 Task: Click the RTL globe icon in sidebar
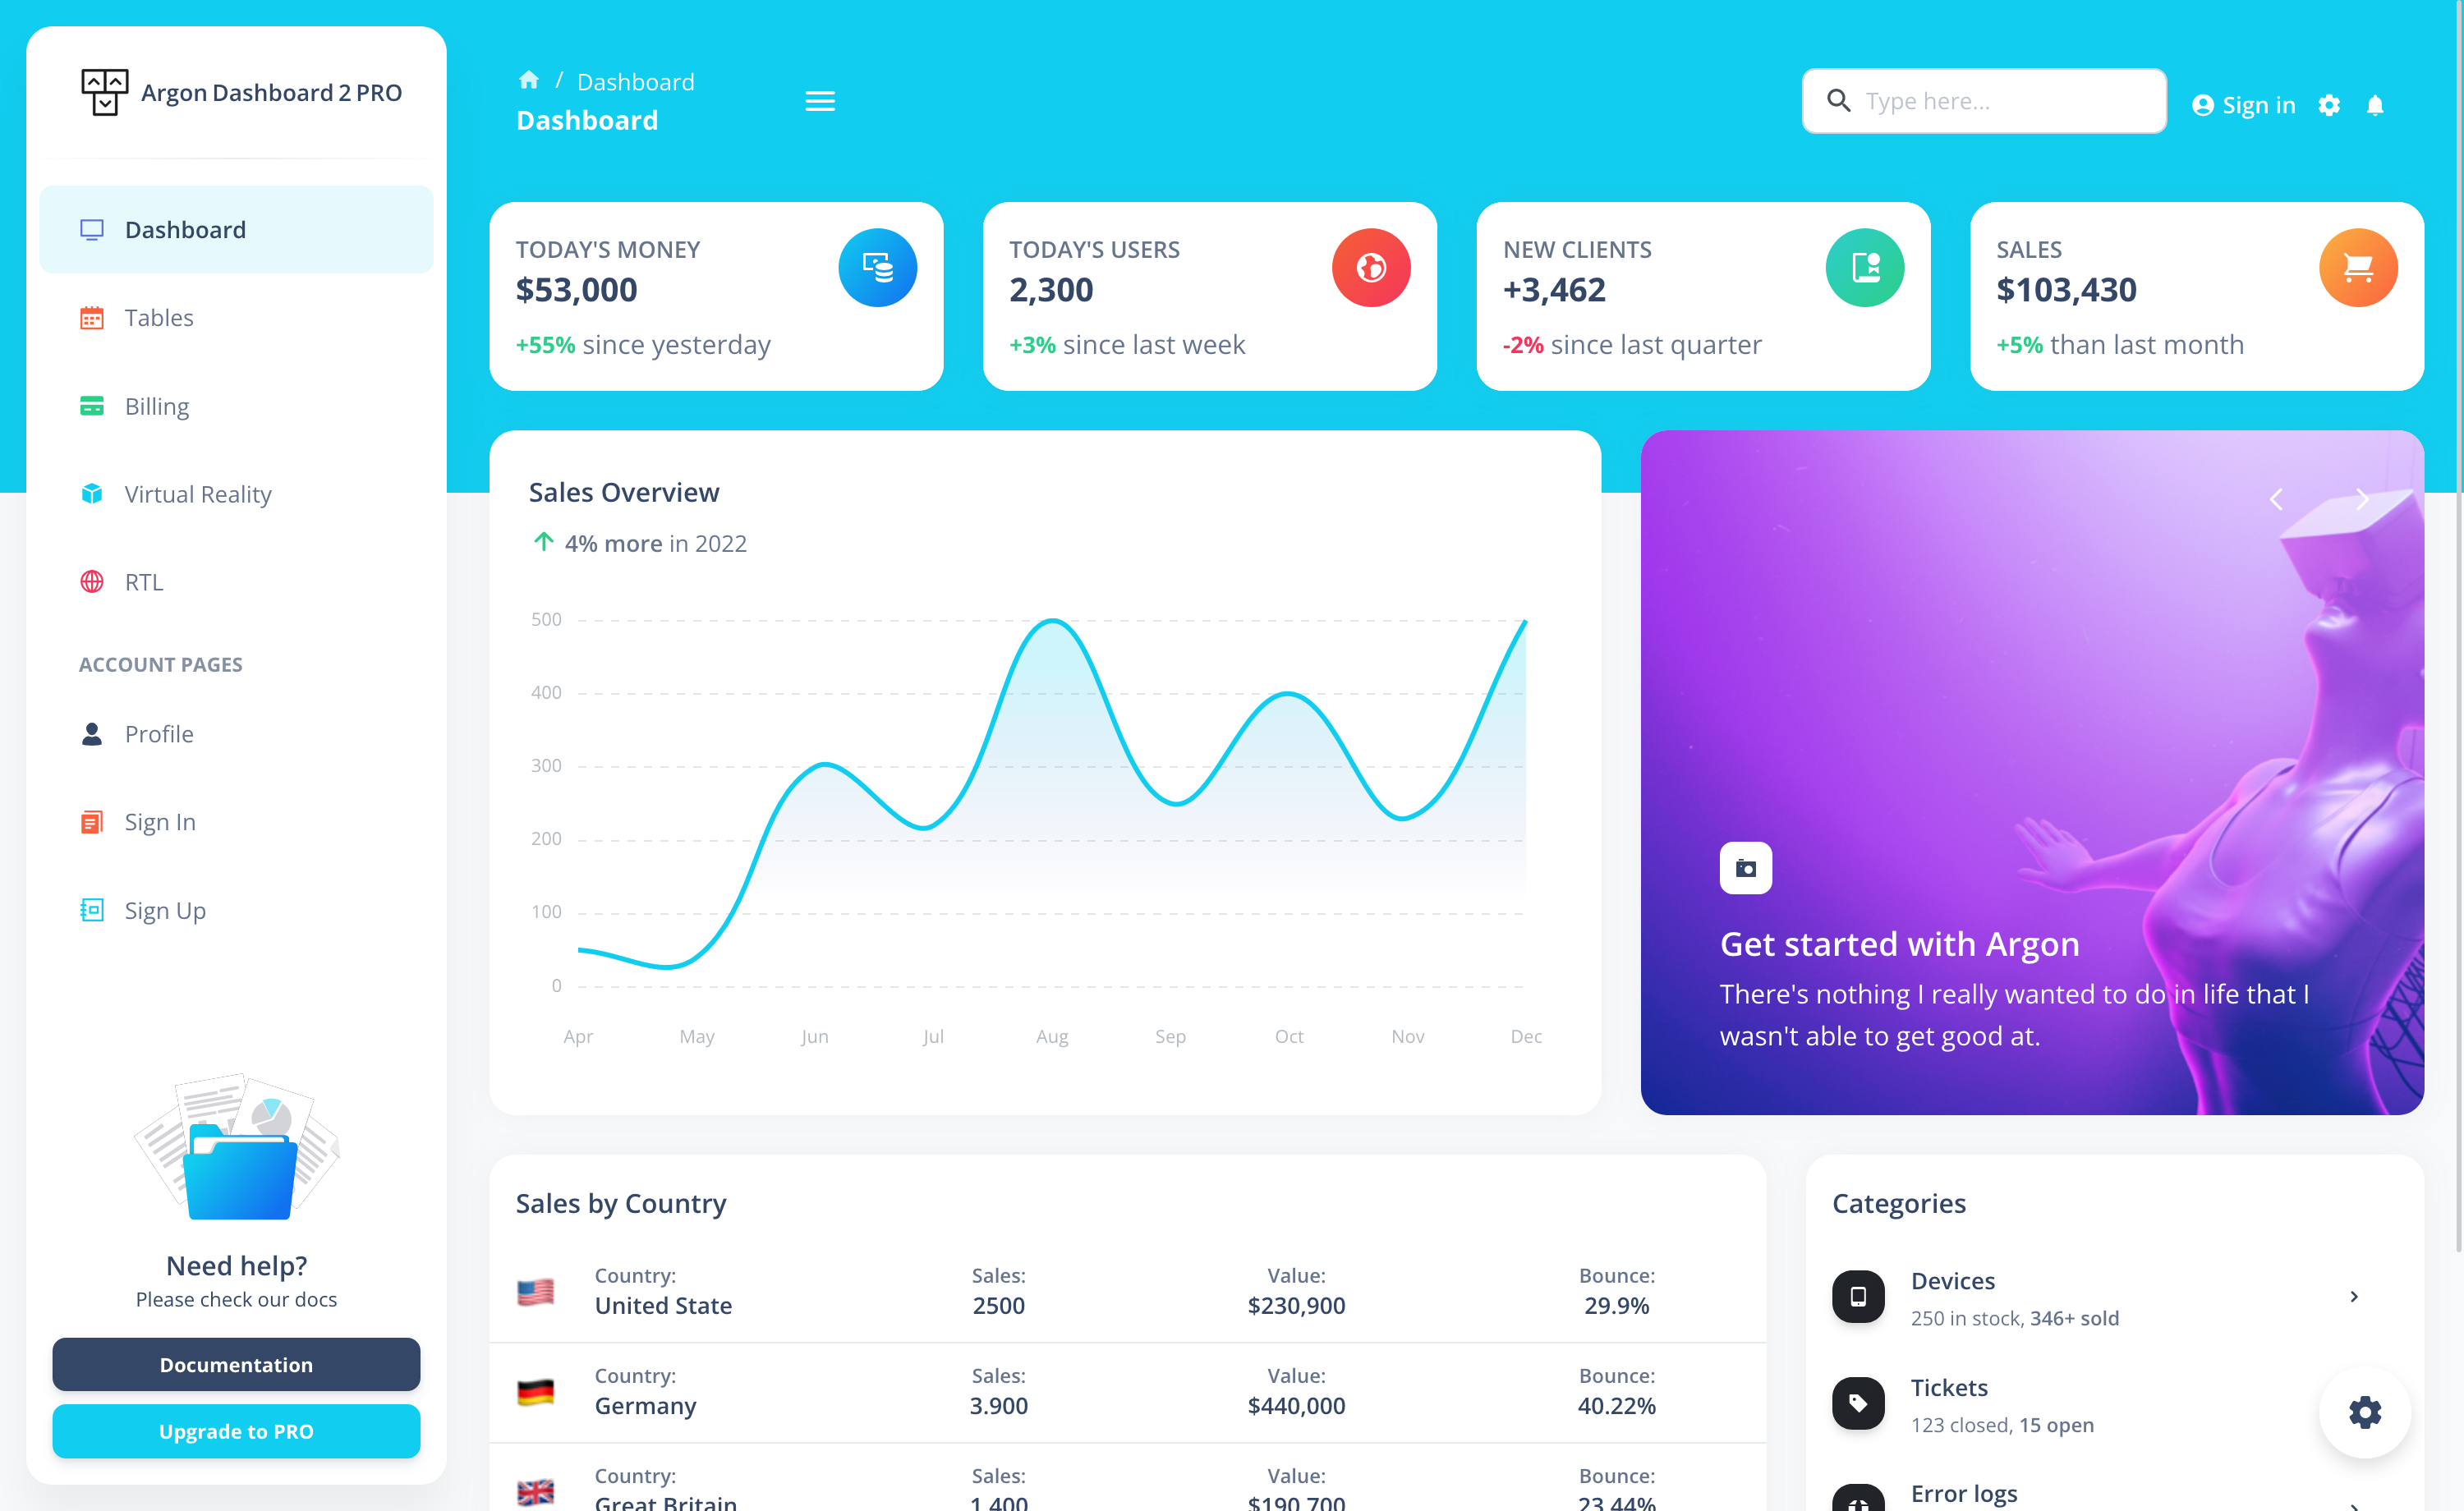pyautogui.click(x=91, y=581)
